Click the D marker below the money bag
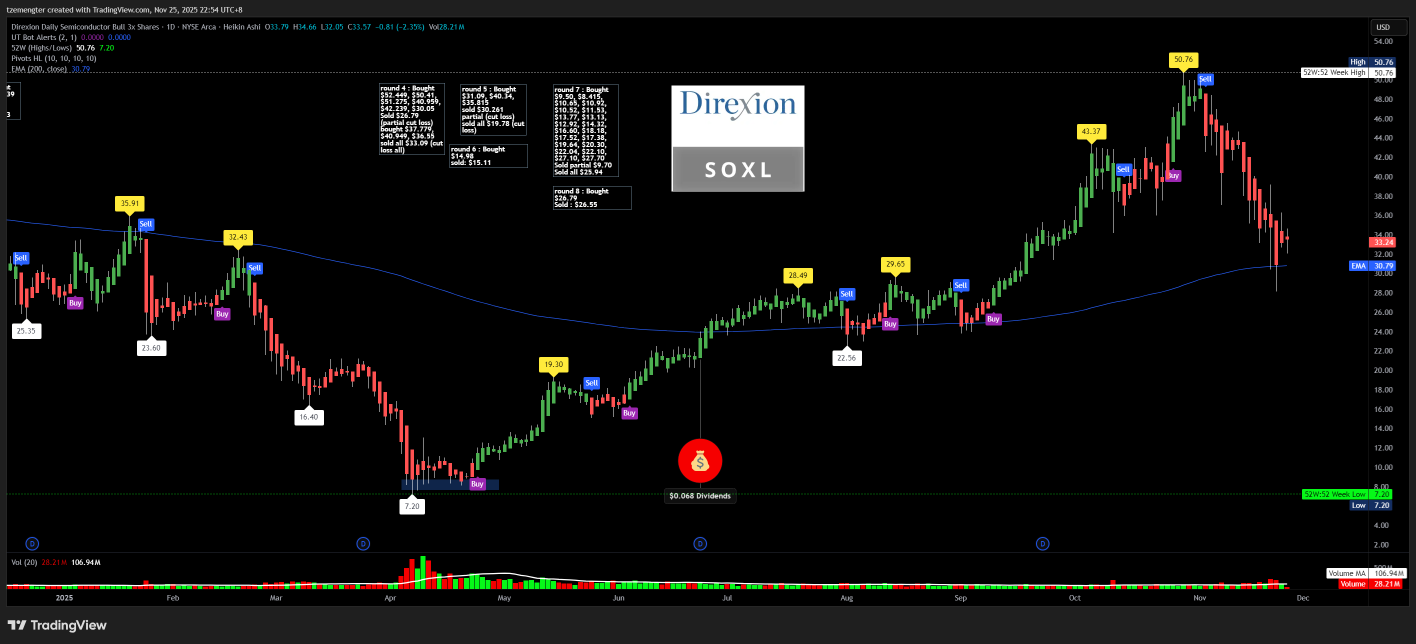This screenshot has width=1416, height=644. [700, 543]
